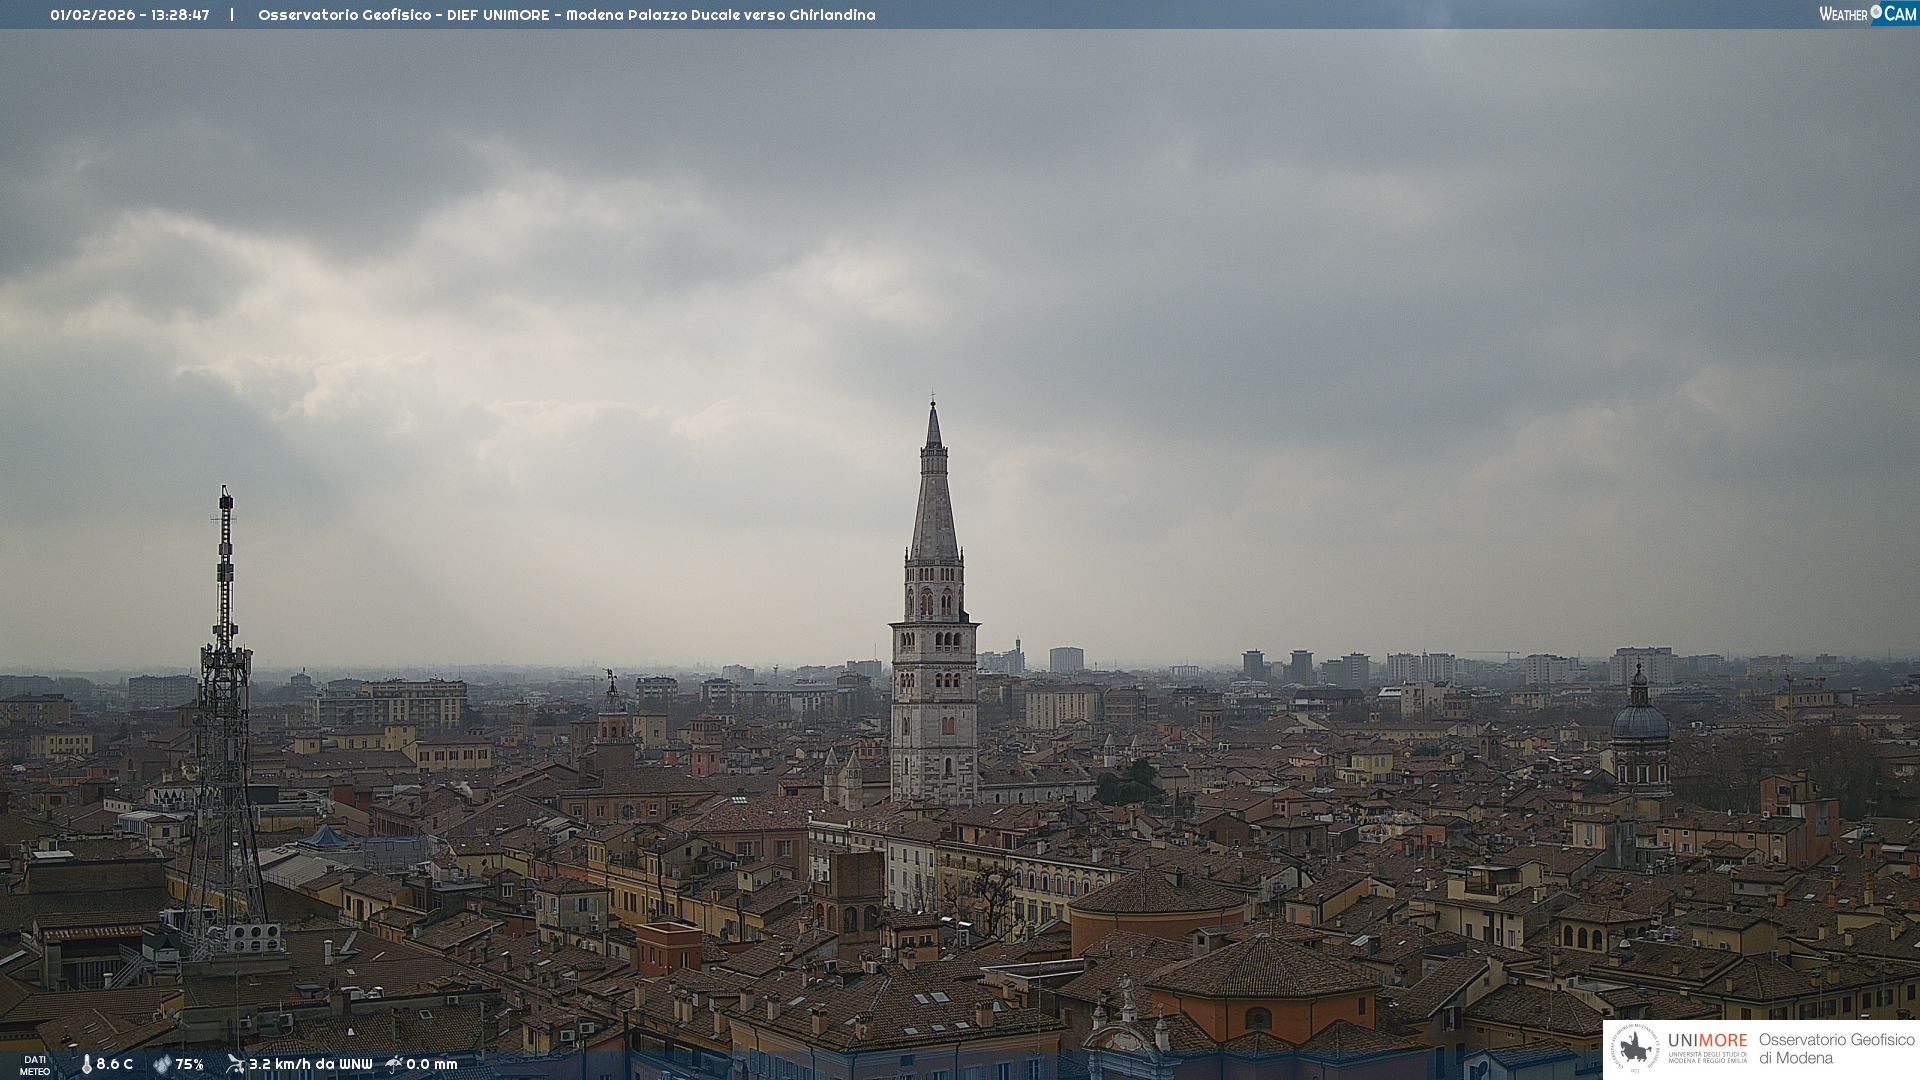Click the wind vane anemometer icon

click(x=235, y=1064)
